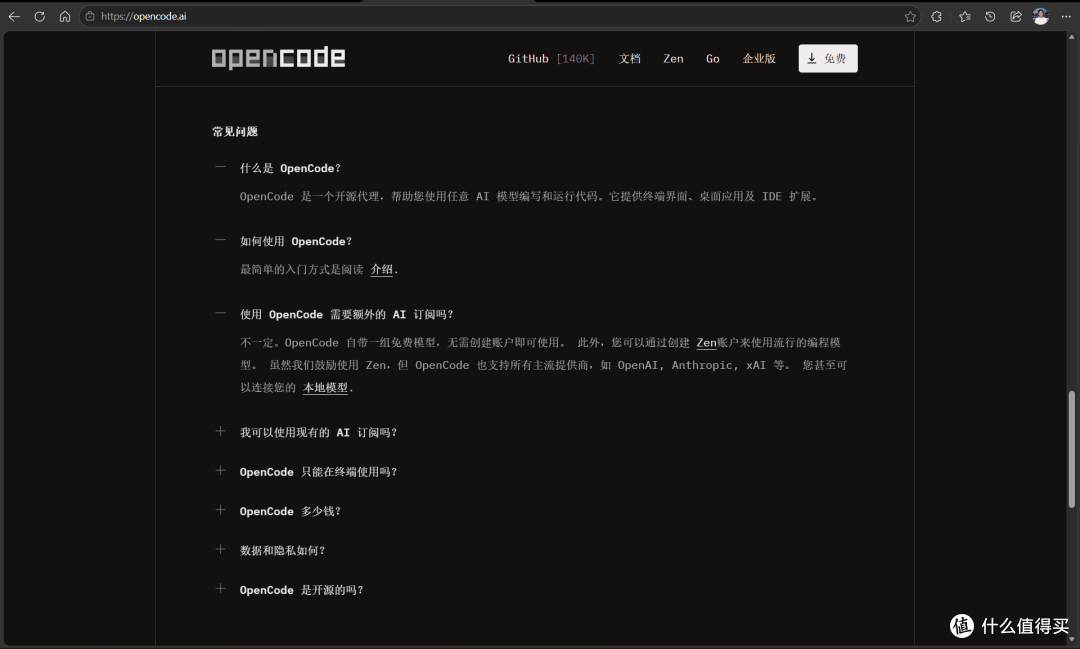
Task: Click the answer text starting OpenCode 是一个开源代理
Action: (528, 196)
